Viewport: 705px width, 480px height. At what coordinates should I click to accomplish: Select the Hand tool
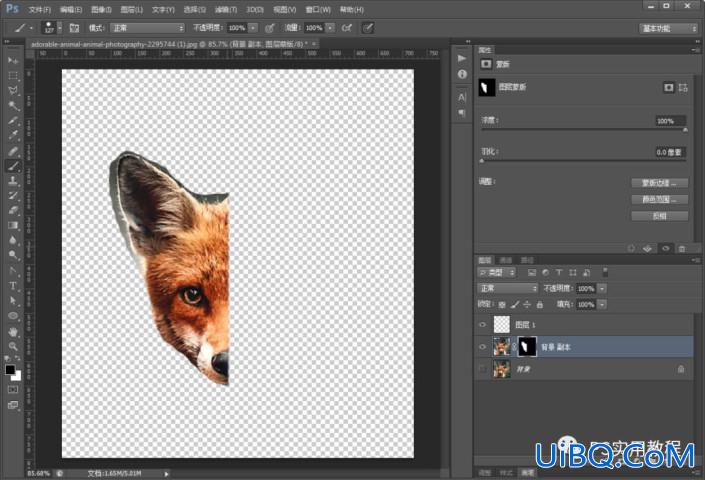point(13,332)
